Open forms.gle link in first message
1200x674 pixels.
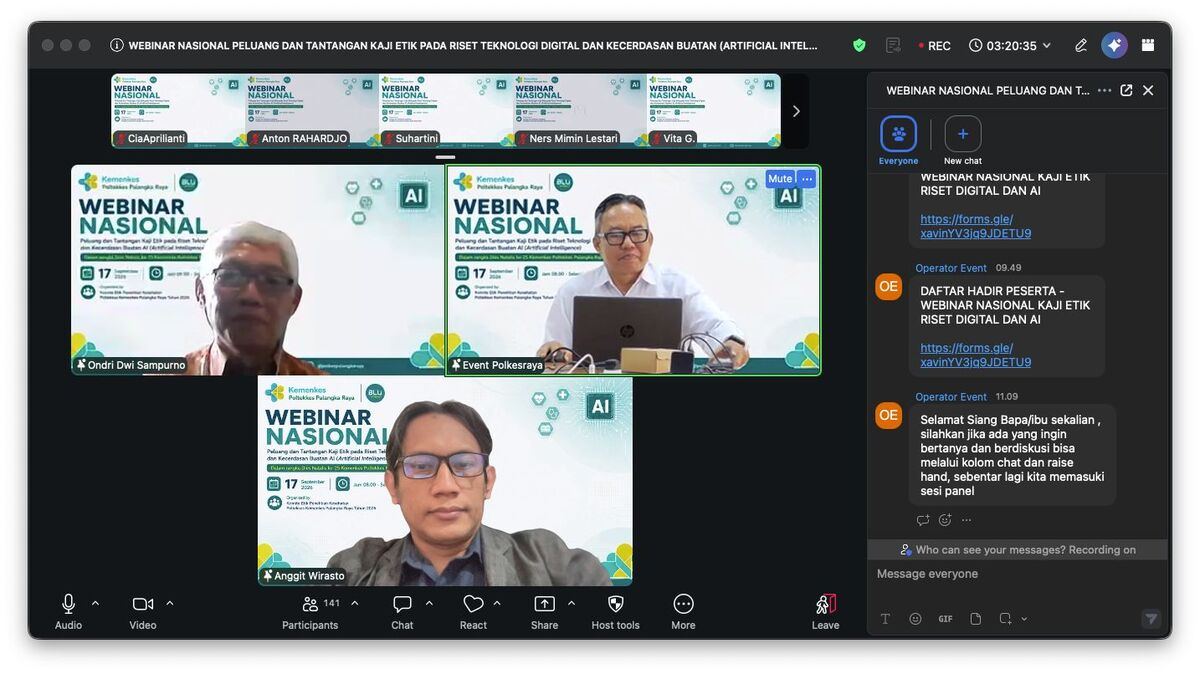[976, 226]
